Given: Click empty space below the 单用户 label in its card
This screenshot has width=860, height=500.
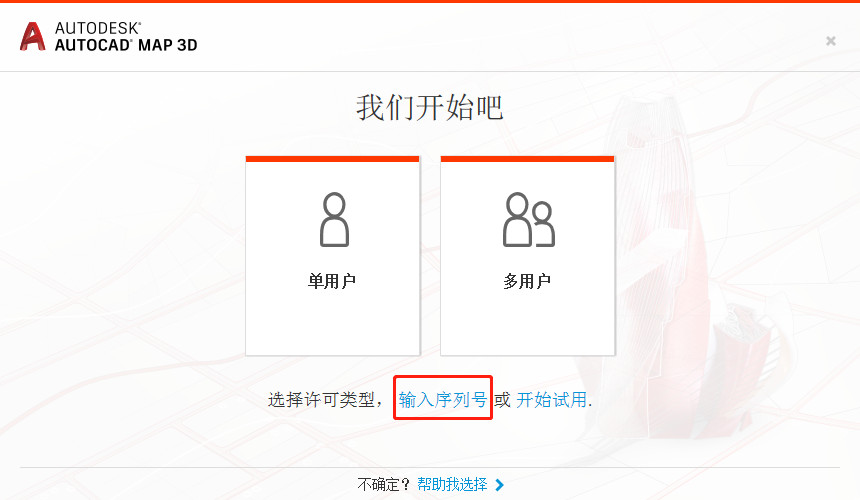Looking at the screenshot, I should click(x=332, y=323).
